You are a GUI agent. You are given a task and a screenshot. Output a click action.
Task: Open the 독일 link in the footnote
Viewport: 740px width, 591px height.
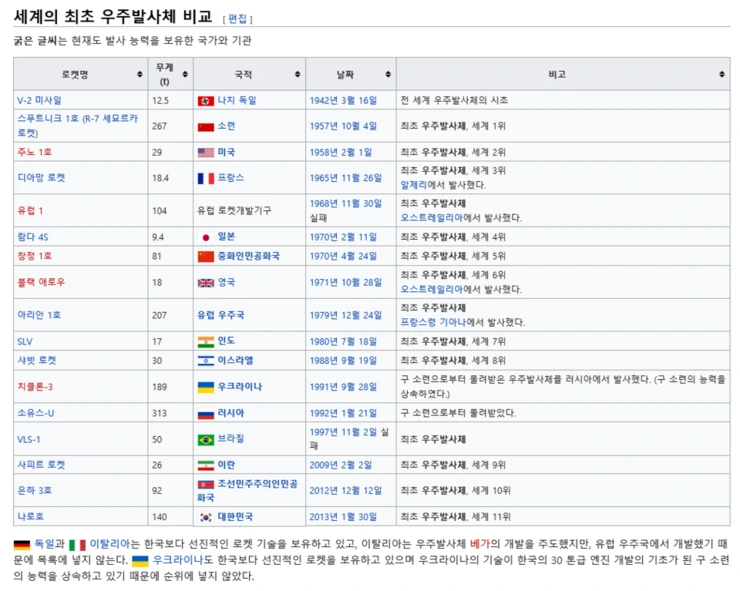click(x=44, y=544)
